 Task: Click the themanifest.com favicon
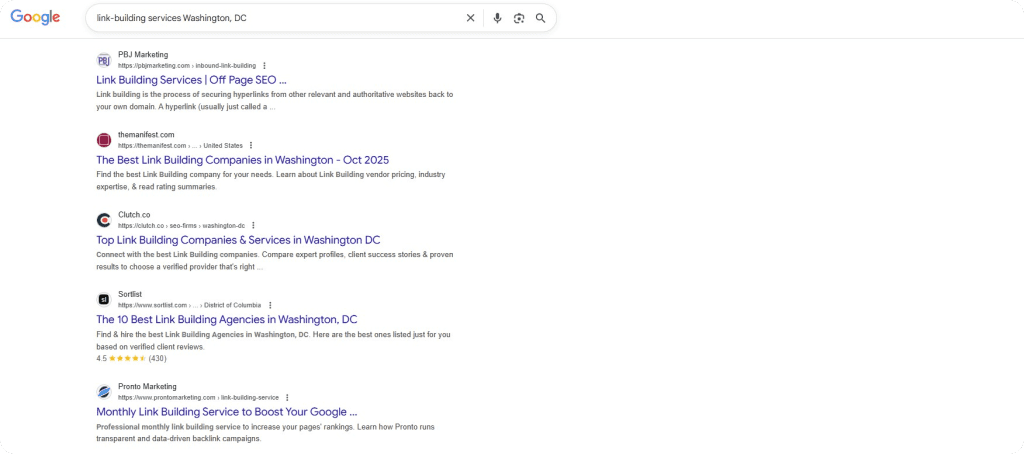(104, 140)
